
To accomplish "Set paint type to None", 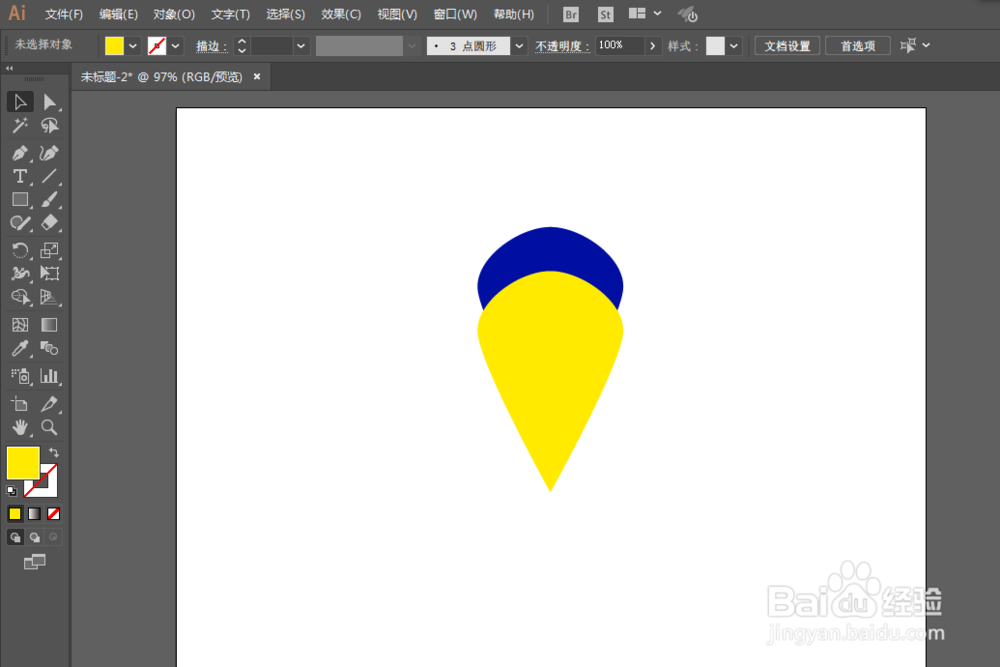I will [x=54, y=514].
